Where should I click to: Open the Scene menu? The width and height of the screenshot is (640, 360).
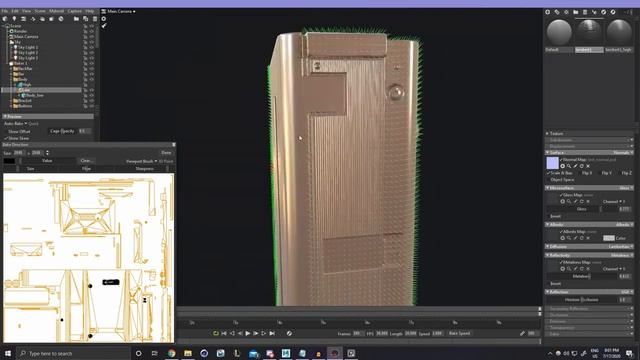pyautogui.click(x=40, y=11)
